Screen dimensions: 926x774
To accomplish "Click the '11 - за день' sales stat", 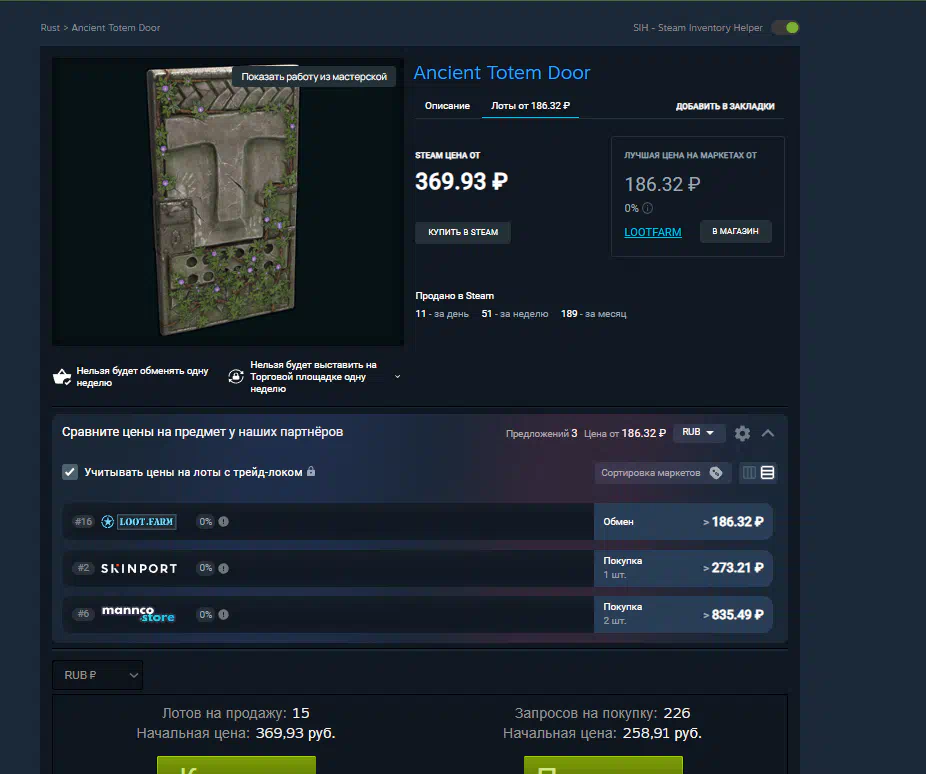I will [x=442, y=313].
